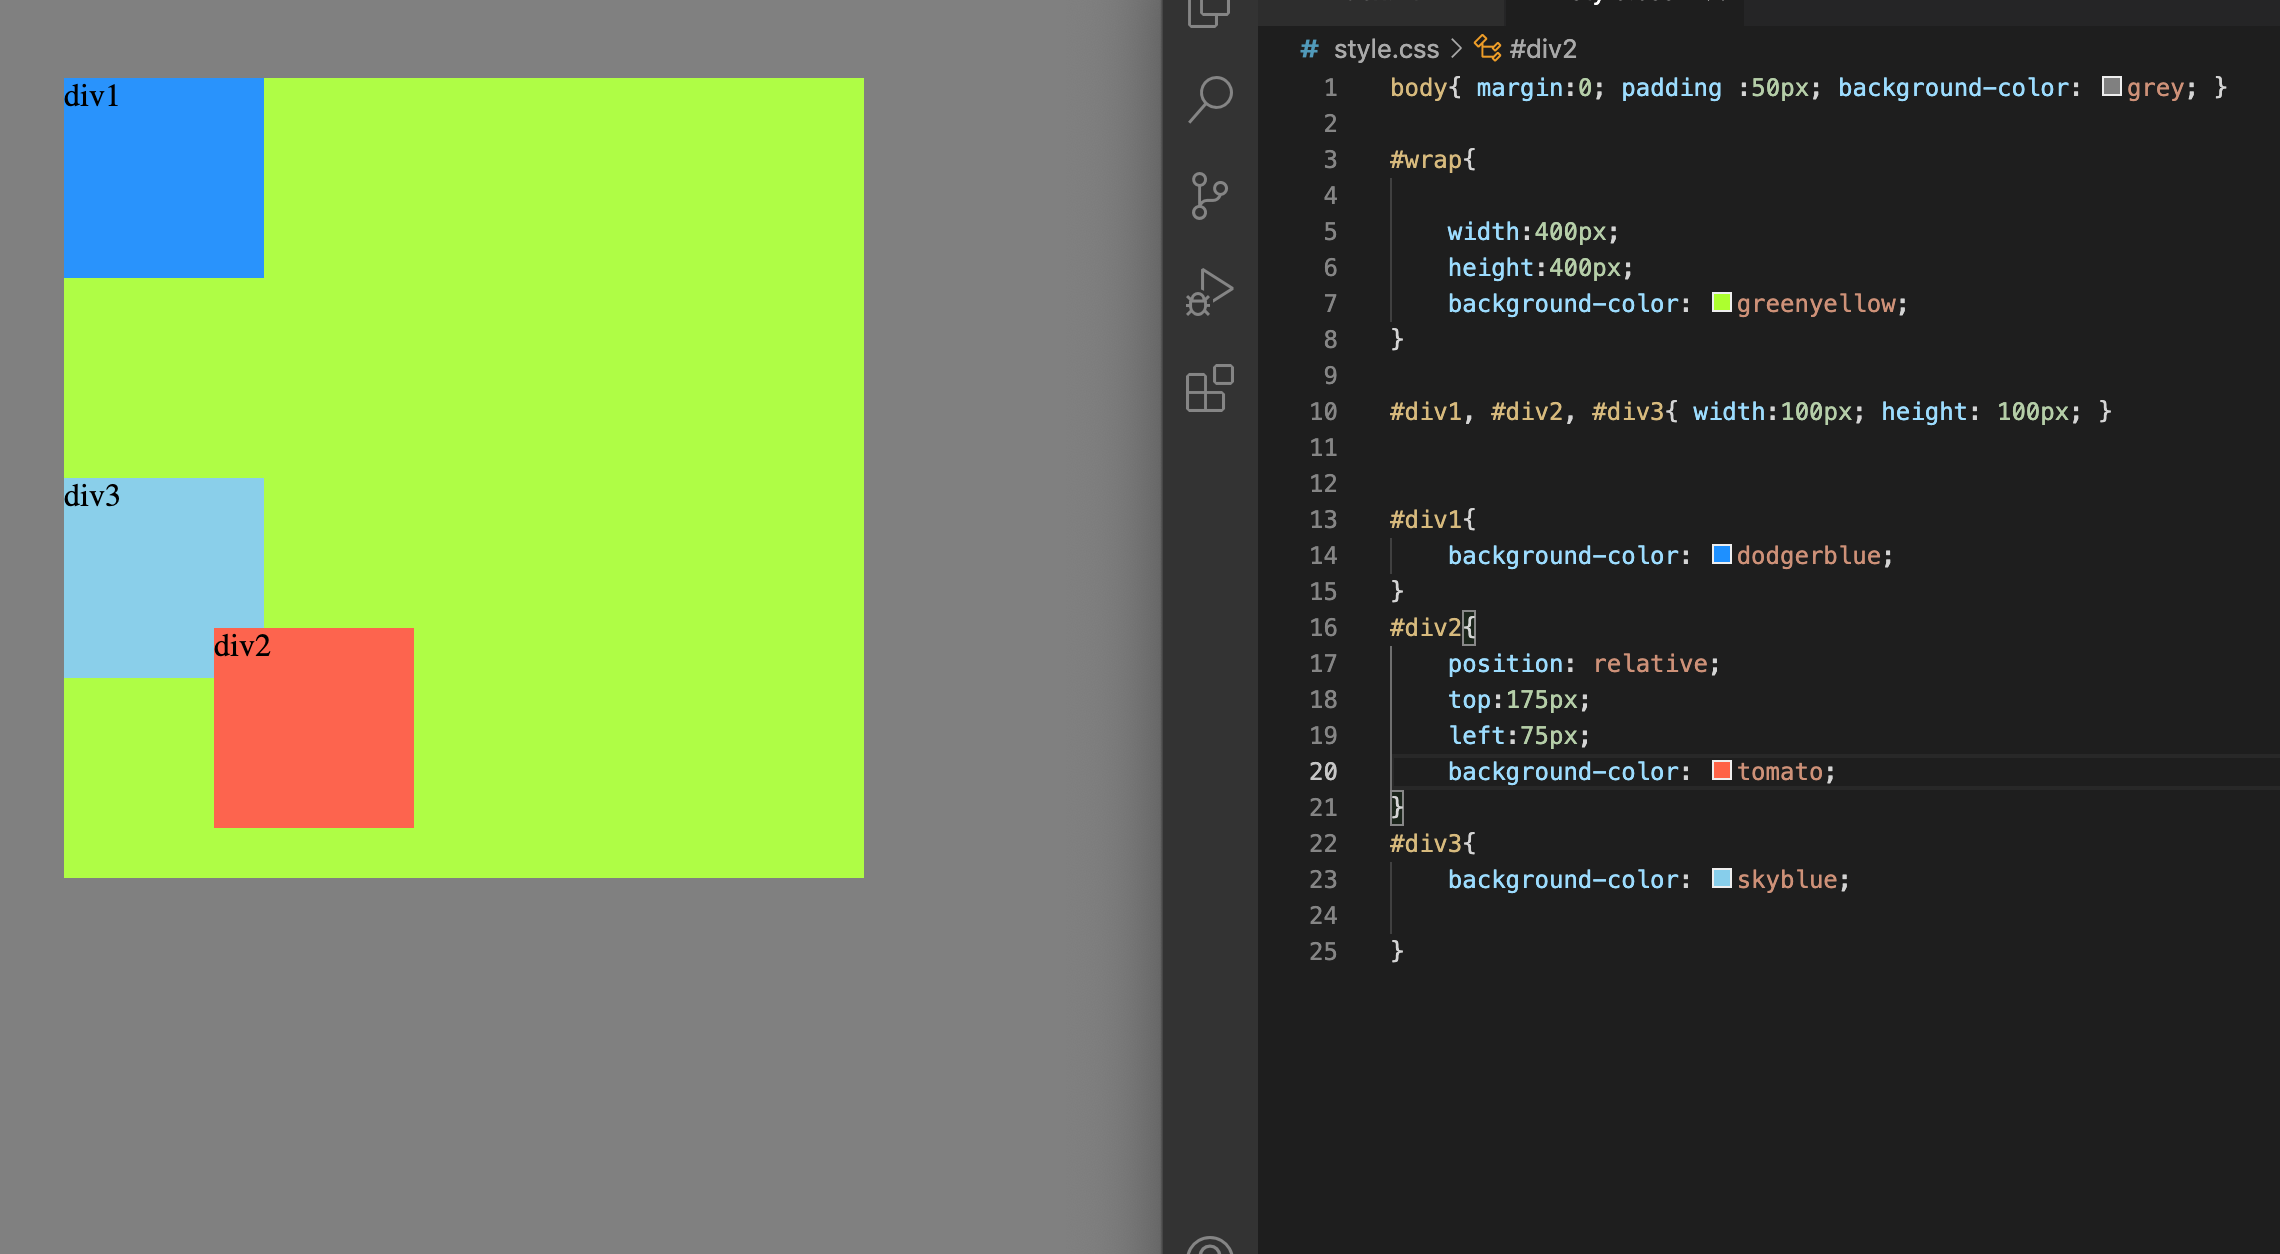
Task: Click the CSS file hash icon in breadcrumb
Action: pos(1309,49)
